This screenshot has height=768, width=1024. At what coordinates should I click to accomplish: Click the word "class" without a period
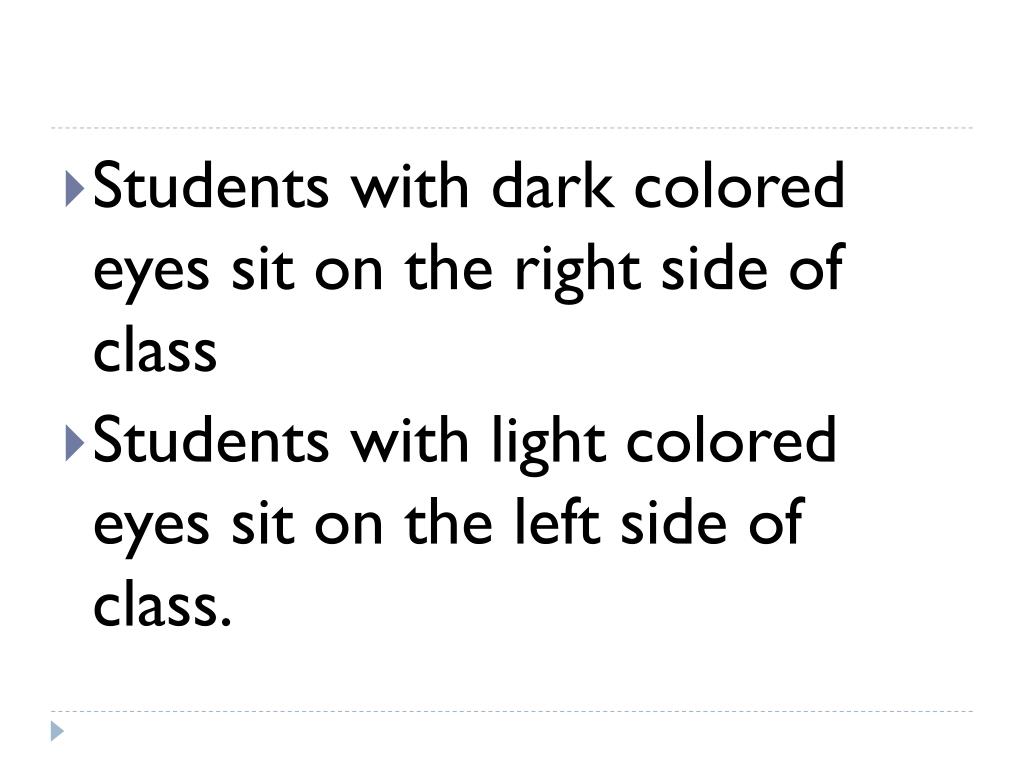tap(155, 349)
